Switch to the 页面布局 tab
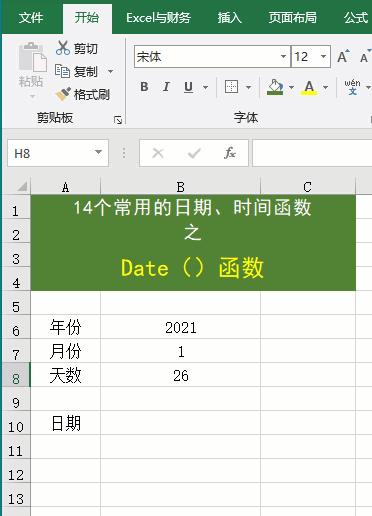The height and width of the screenshot is (516, 372). pyautogui.click(x=293, y=18)
